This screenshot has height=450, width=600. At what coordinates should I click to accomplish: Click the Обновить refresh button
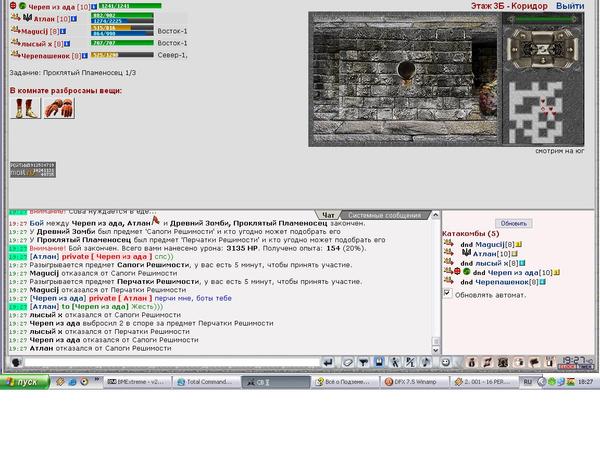pos(514,223)
